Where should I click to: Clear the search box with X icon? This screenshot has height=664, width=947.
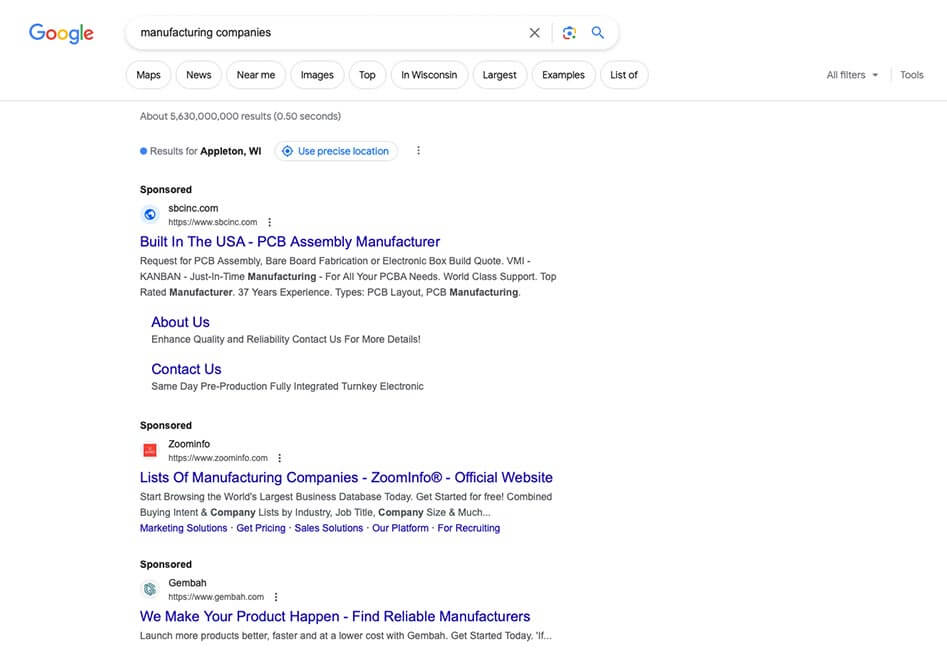click(x=534, y=33)
